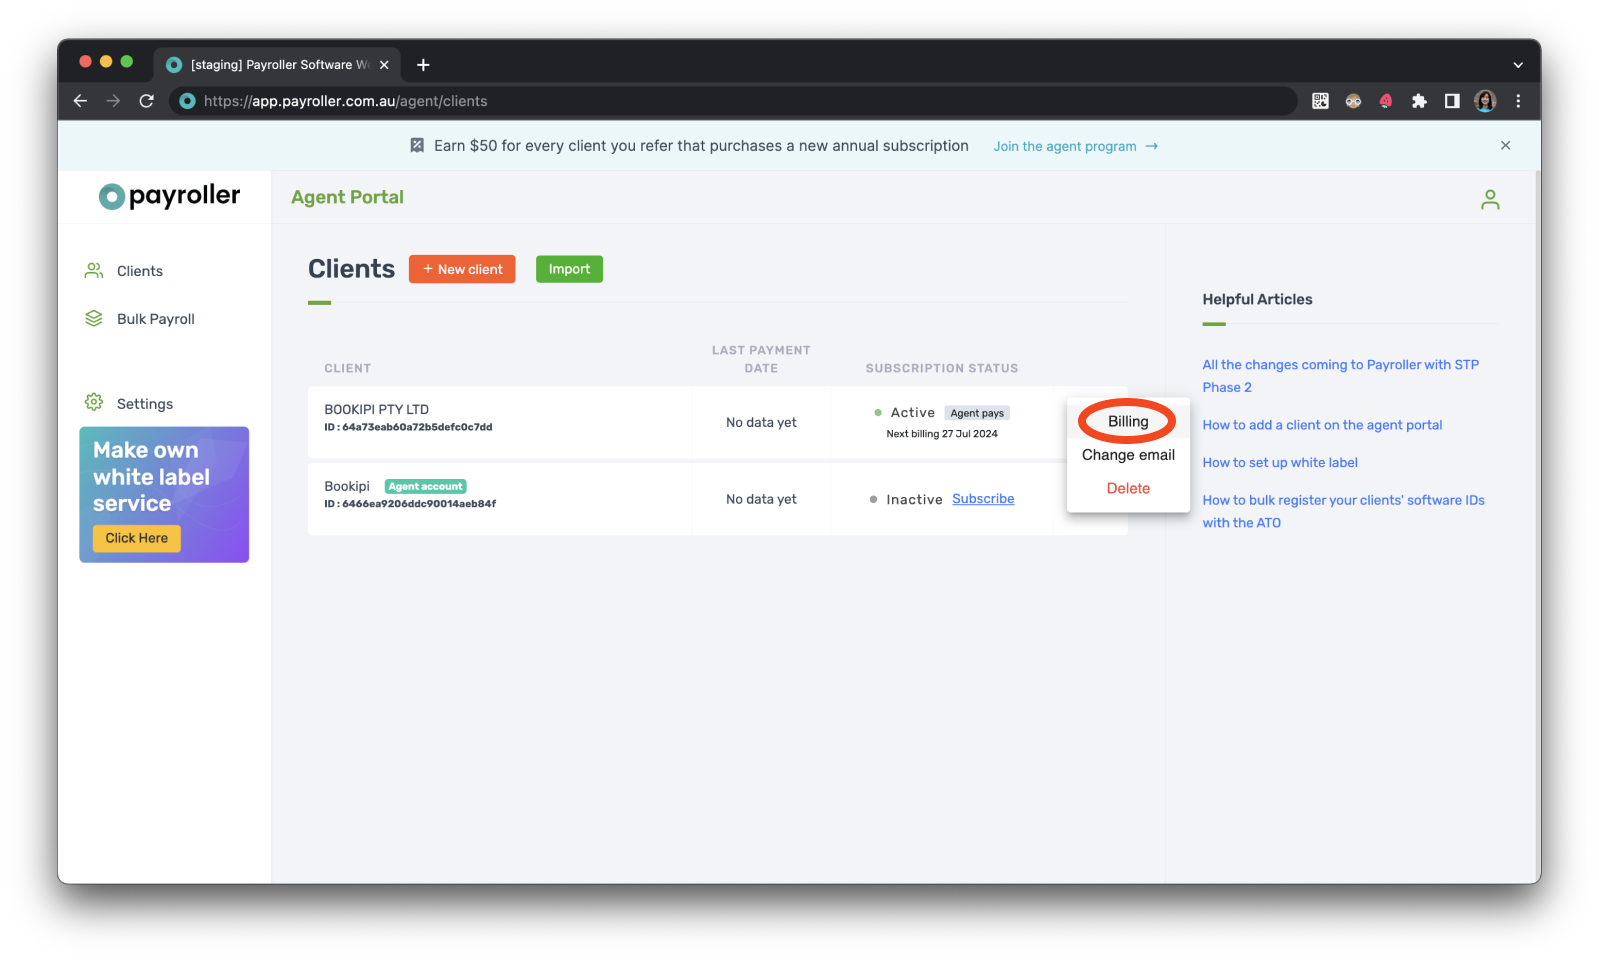Click the Inactive status label

pyautogui.click(x=914, y=499)
